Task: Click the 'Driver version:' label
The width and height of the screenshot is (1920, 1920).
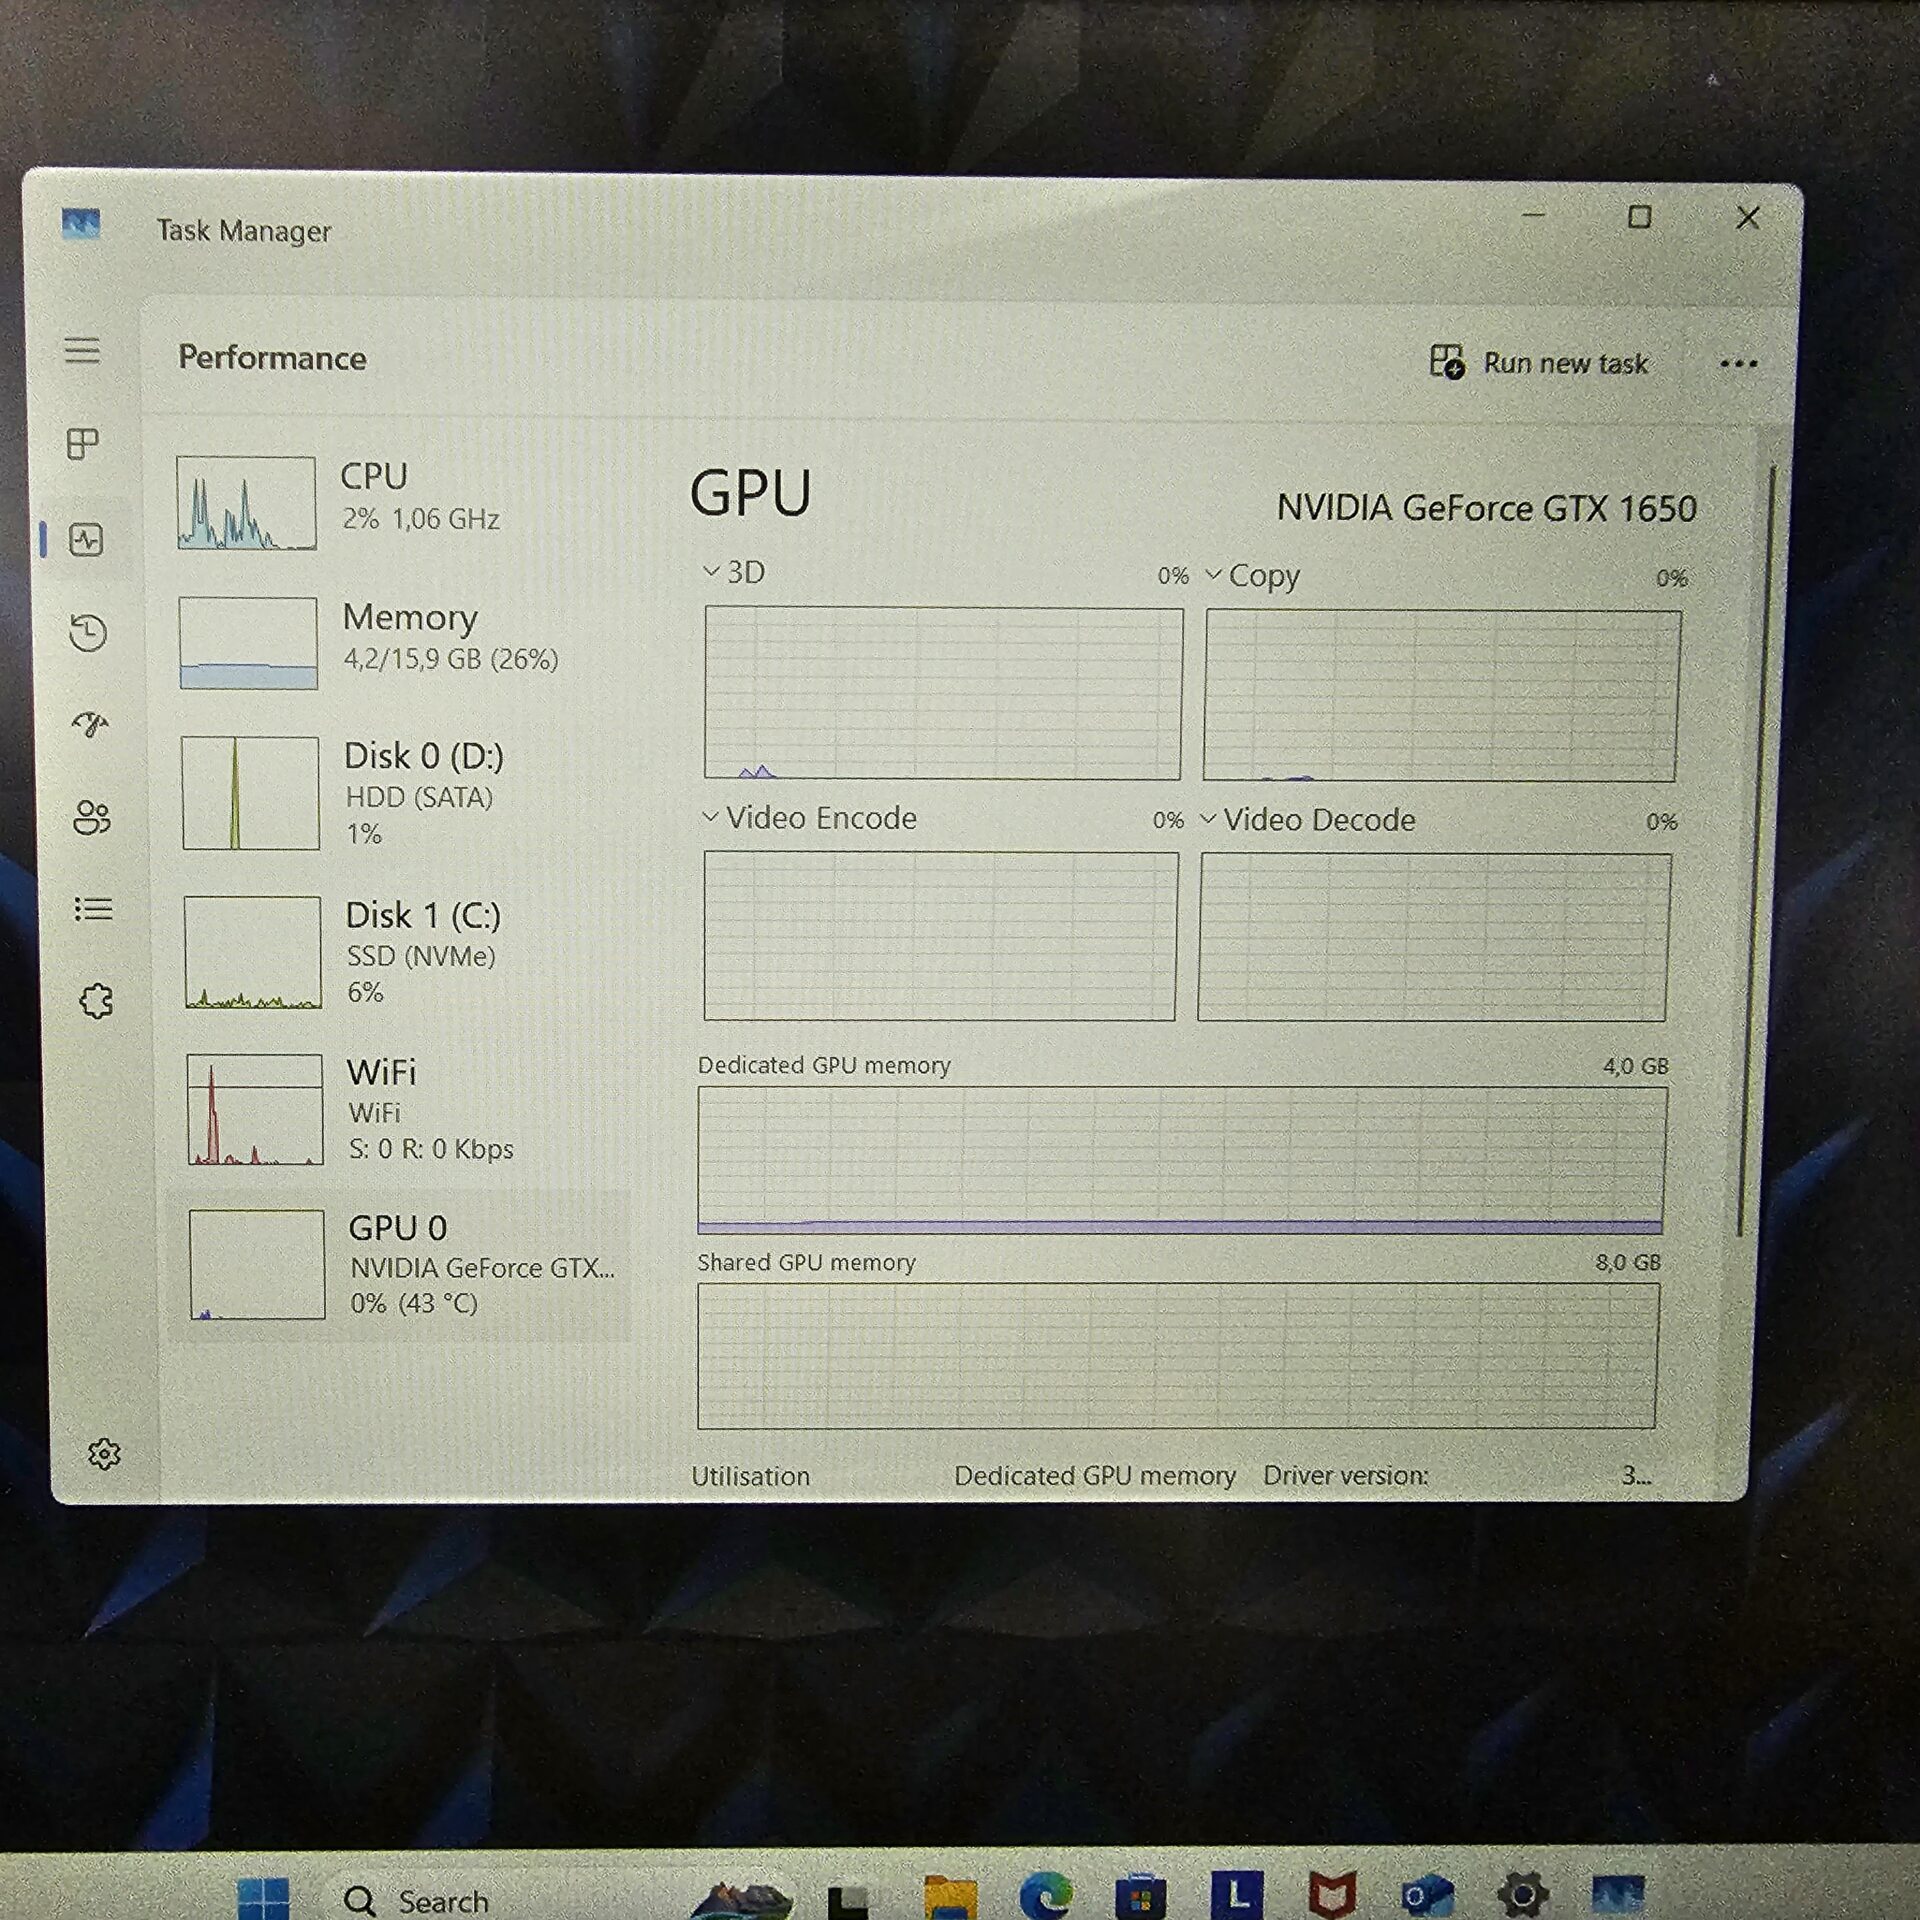Action: tap(1345, 1475)
